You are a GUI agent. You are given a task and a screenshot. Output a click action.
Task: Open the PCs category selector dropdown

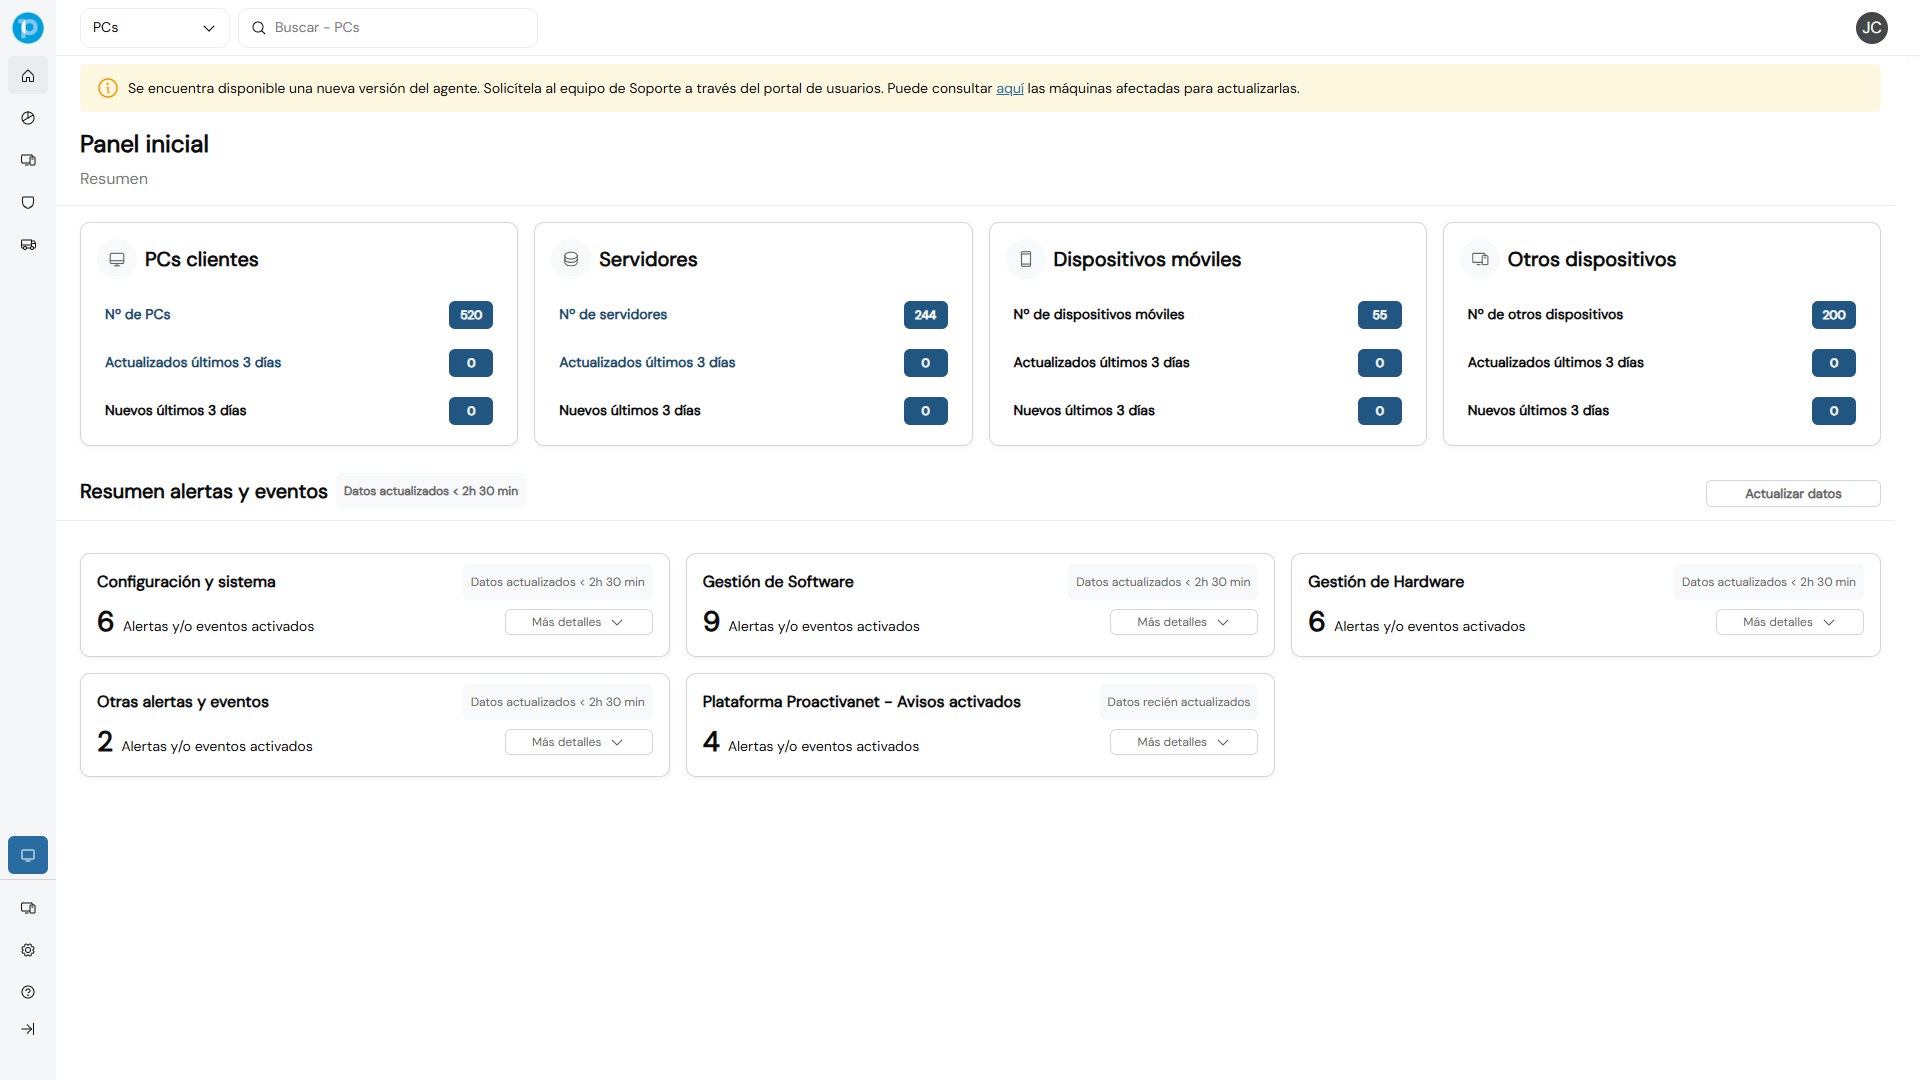click(x=154, y=27)
